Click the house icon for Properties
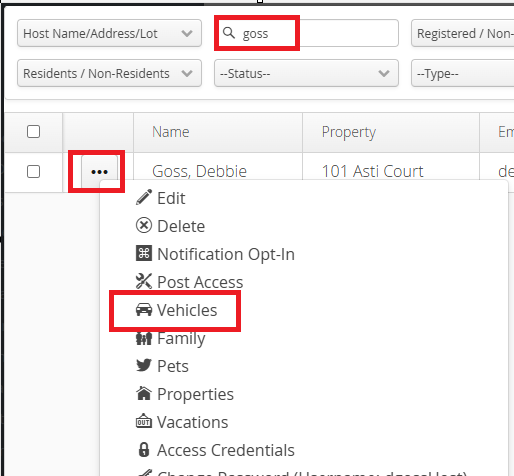Viewport: 514px width, 476px height. (x=144, y=394)
